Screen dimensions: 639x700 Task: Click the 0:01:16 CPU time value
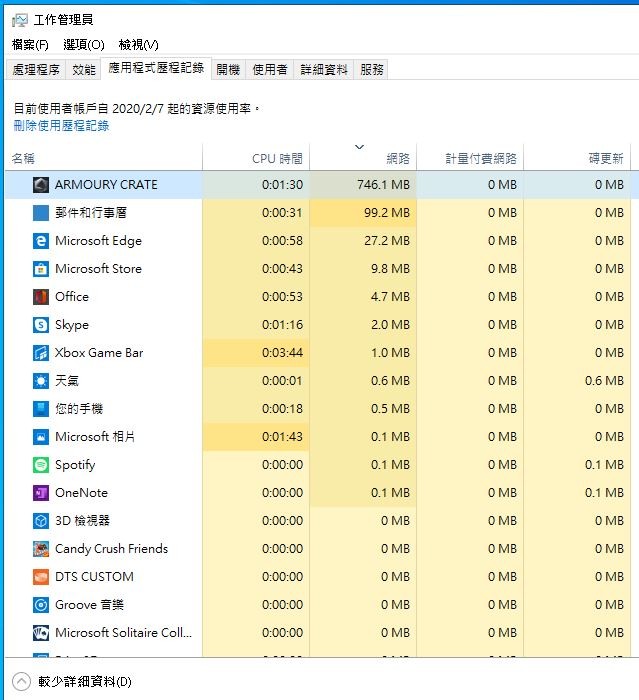(x=282, y=325)
